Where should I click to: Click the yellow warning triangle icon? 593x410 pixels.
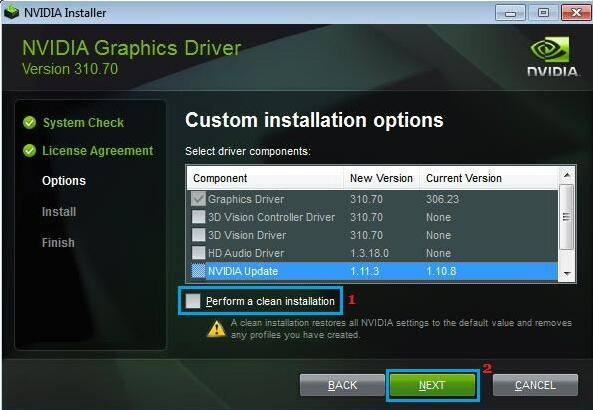216,329
